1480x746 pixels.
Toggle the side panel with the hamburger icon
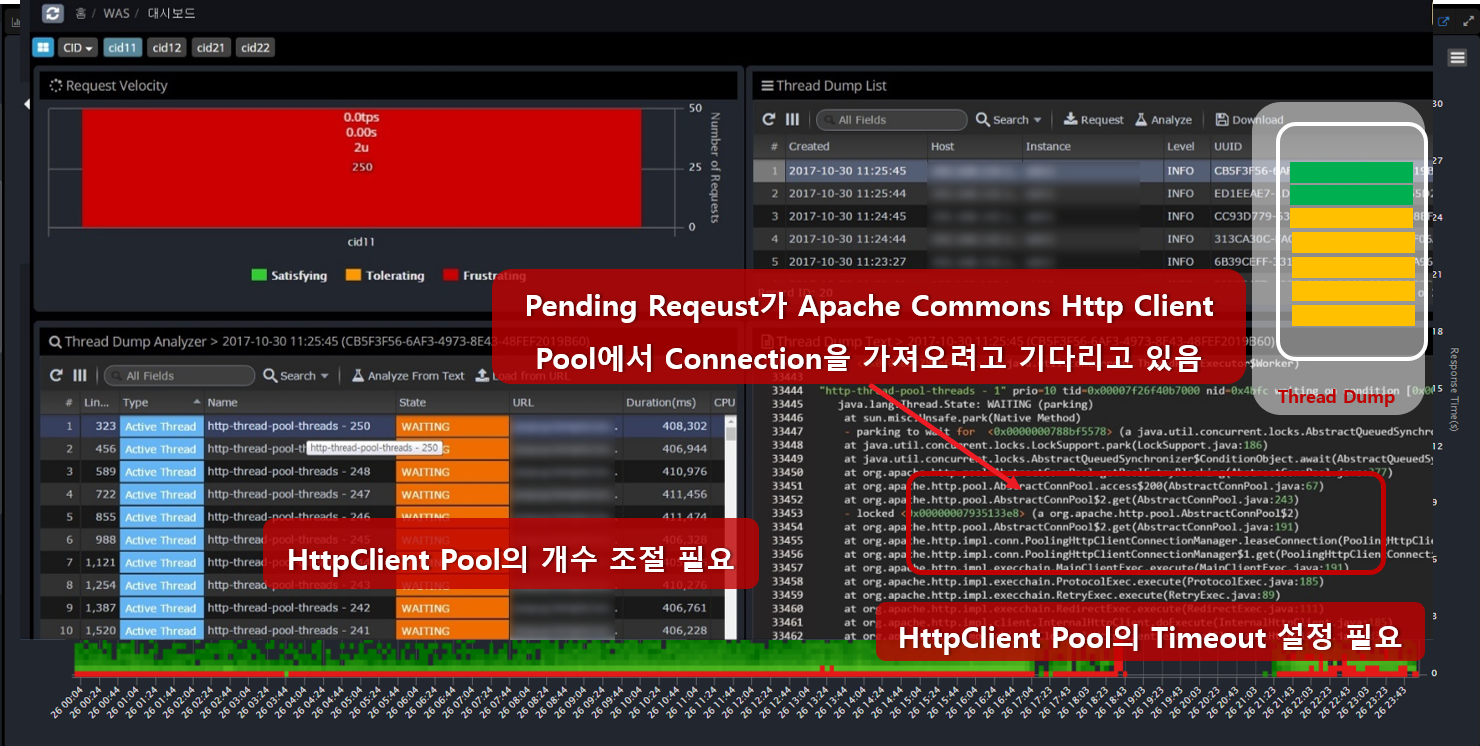1457,57
